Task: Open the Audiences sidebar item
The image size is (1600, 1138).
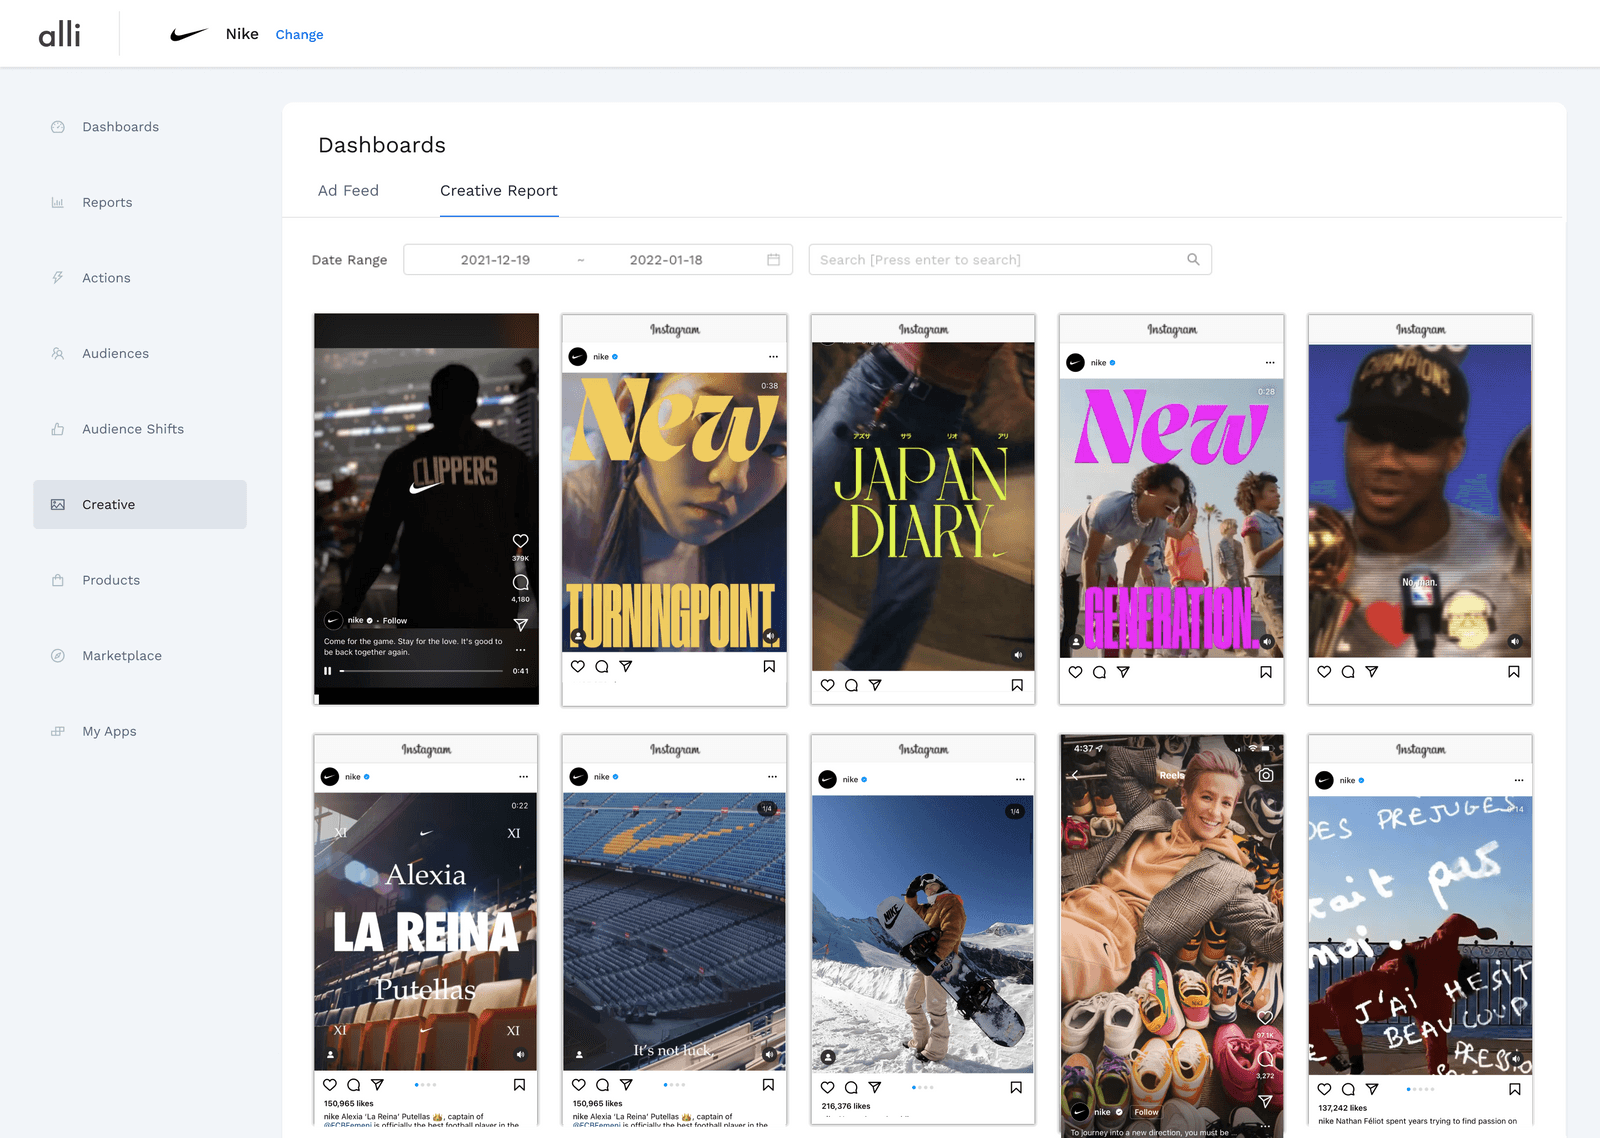Action: [x=115, y=353]
